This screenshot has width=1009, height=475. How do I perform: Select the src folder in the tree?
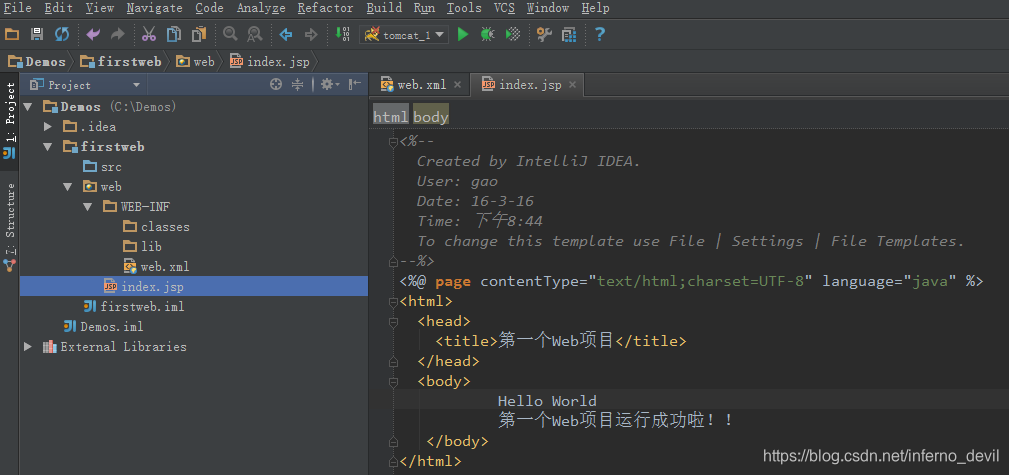[x=102, y=167]
